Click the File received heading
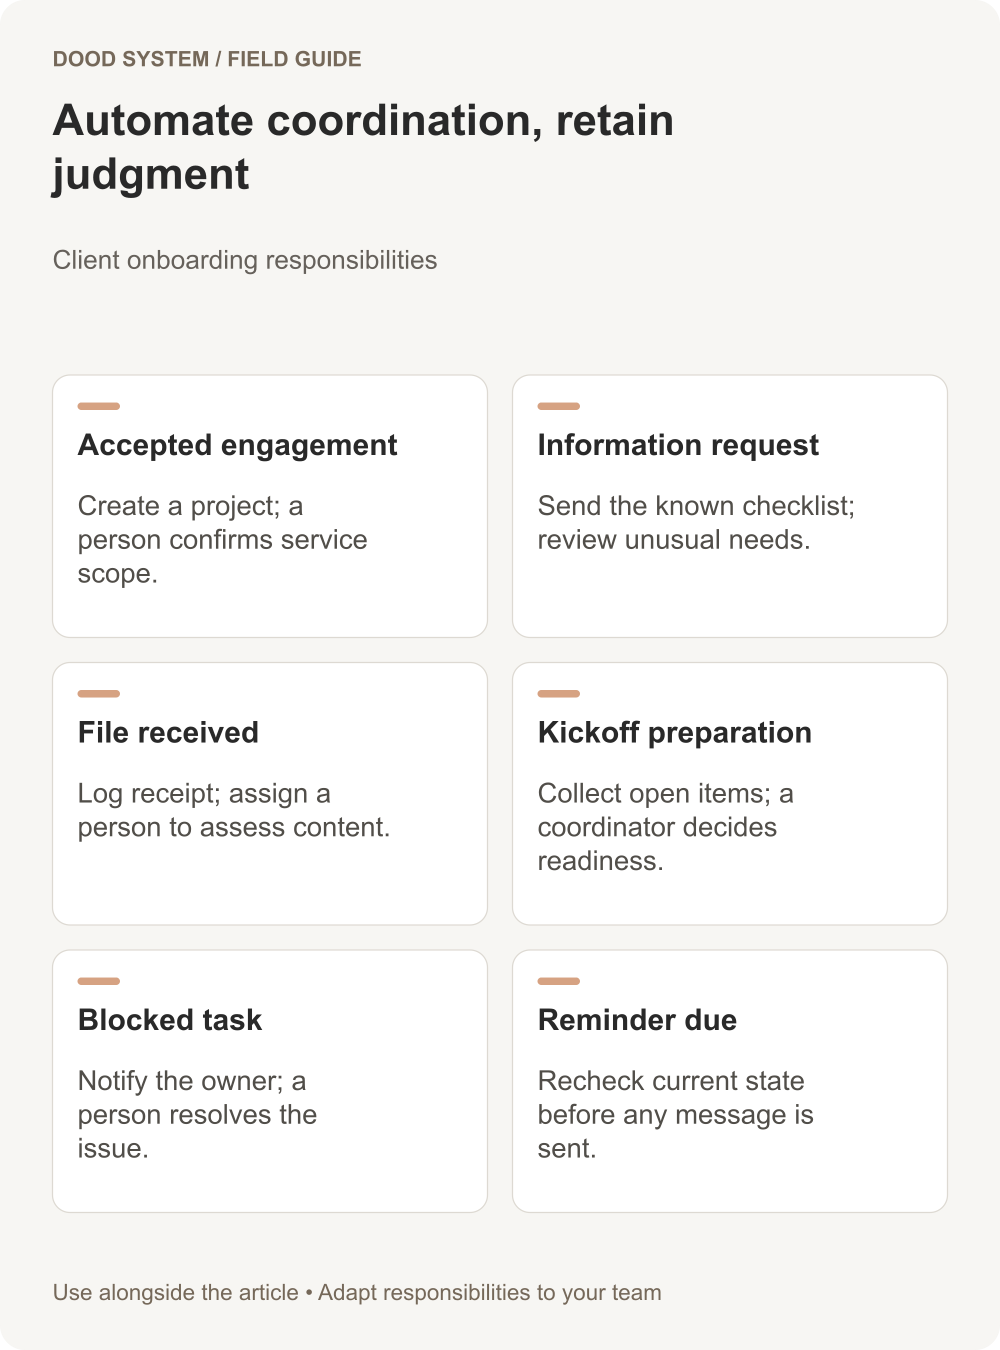This screenshot has height=1350, width=1000. (x=168, y=732)
